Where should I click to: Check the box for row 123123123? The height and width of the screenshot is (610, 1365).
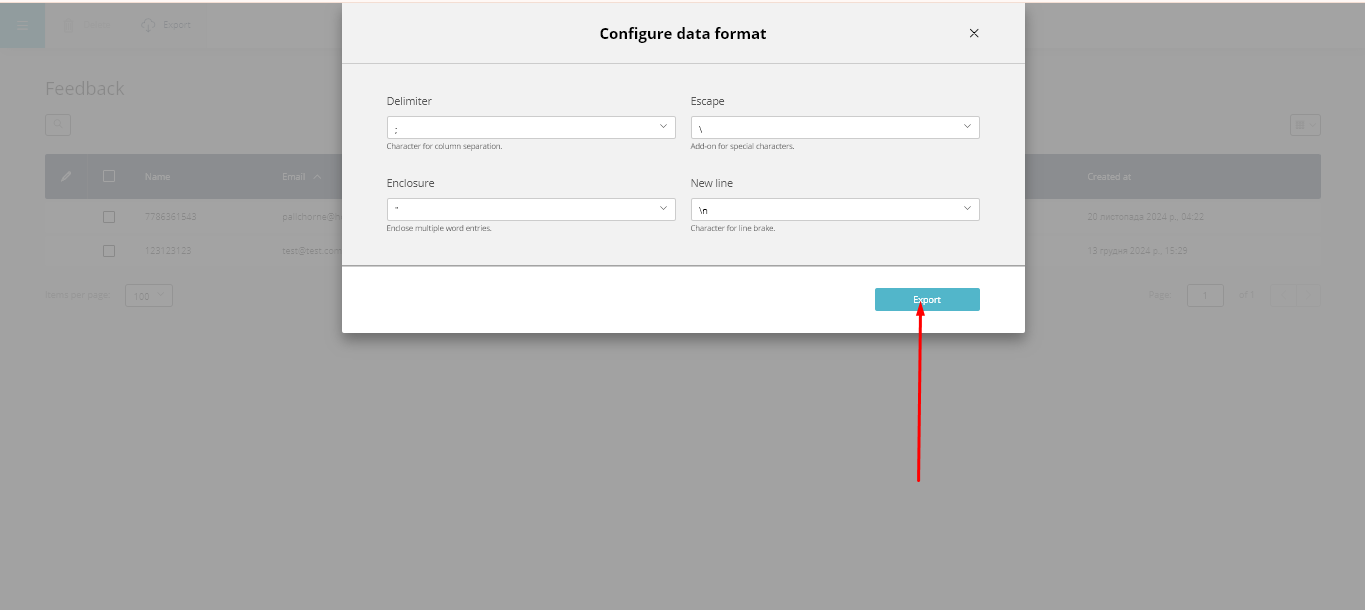pyautogui.click(x=109, y=251)
